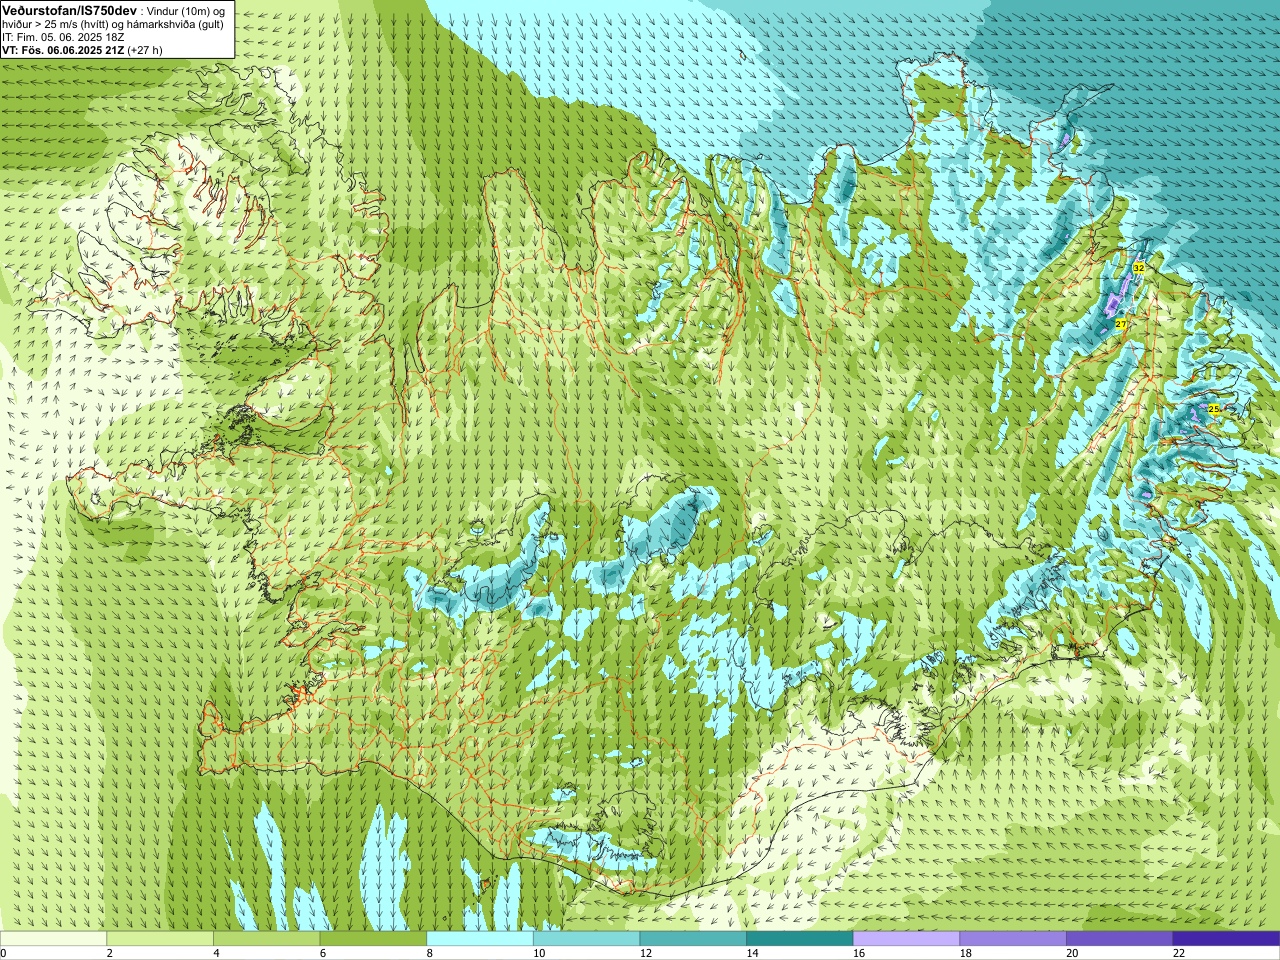1280x960 pixels.
Task: Click the "Vindur (10m) og" description text
Action: [x=185, y=10]
